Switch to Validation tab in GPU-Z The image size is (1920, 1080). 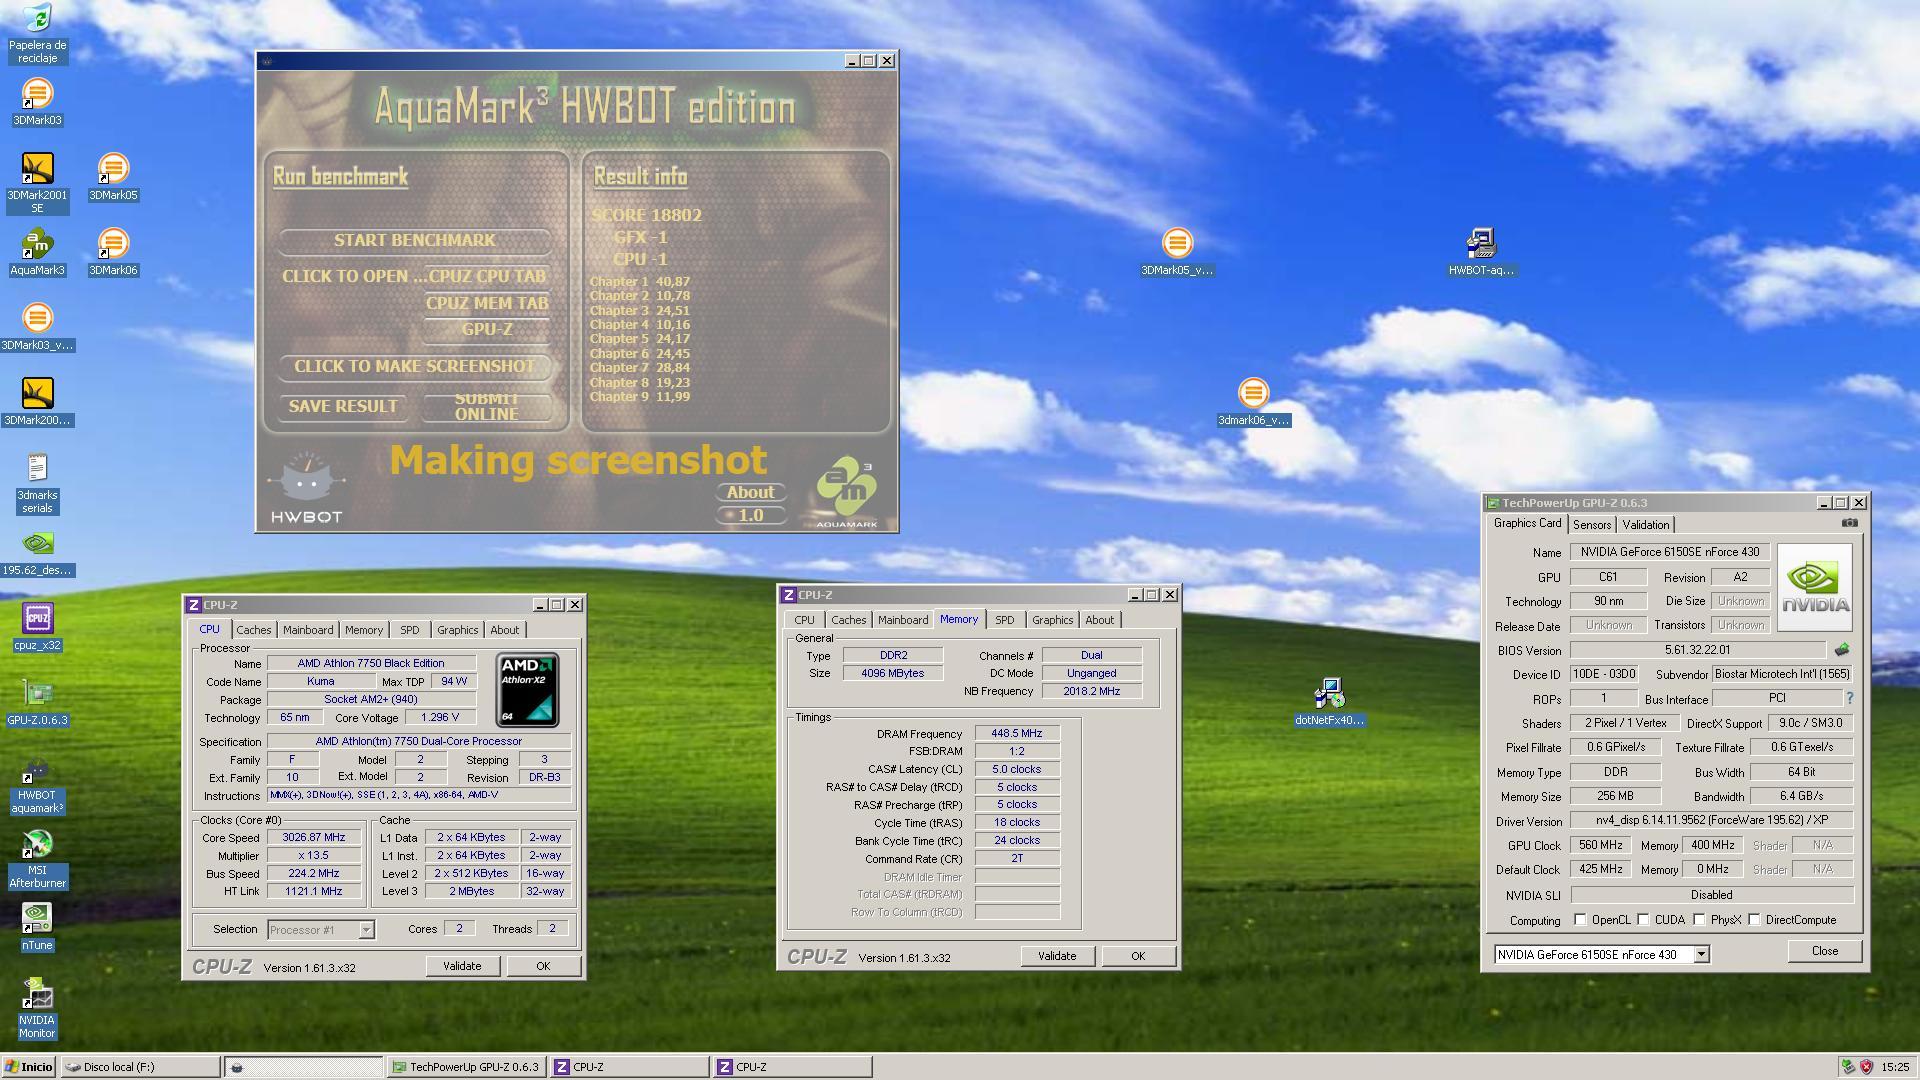[1646, 525]
